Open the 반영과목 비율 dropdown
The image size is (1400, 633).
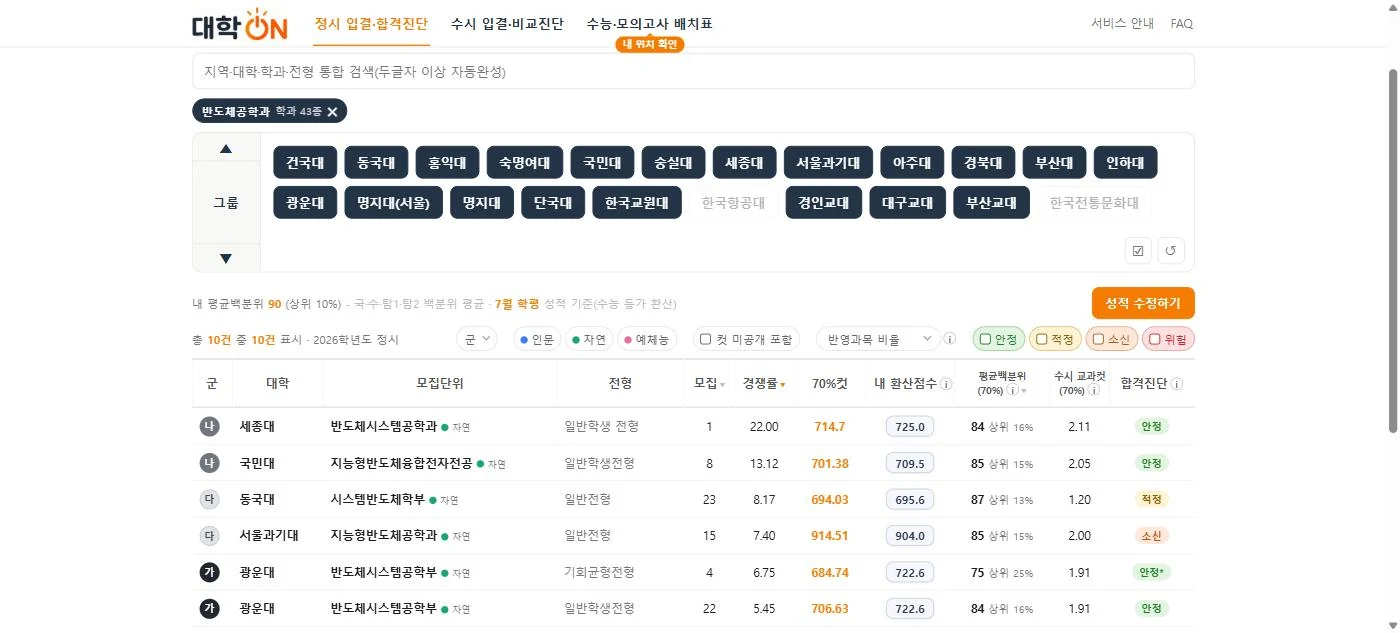(x=878, y=339)
